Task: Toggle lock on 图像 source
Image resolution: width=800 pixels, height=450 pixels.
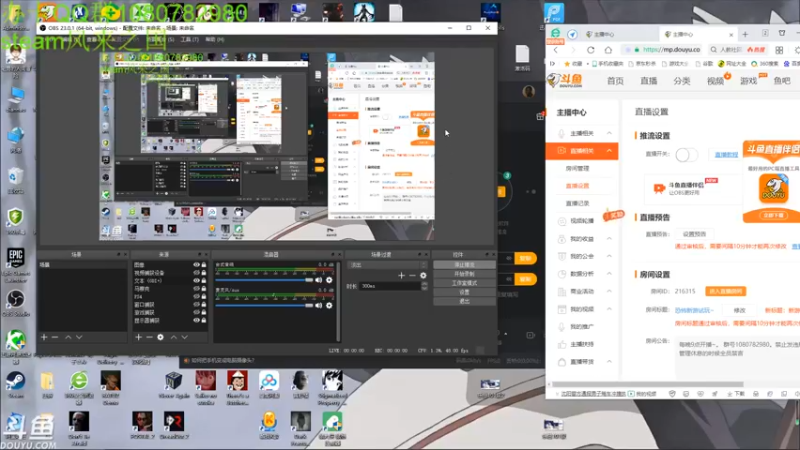Action: 204,265
